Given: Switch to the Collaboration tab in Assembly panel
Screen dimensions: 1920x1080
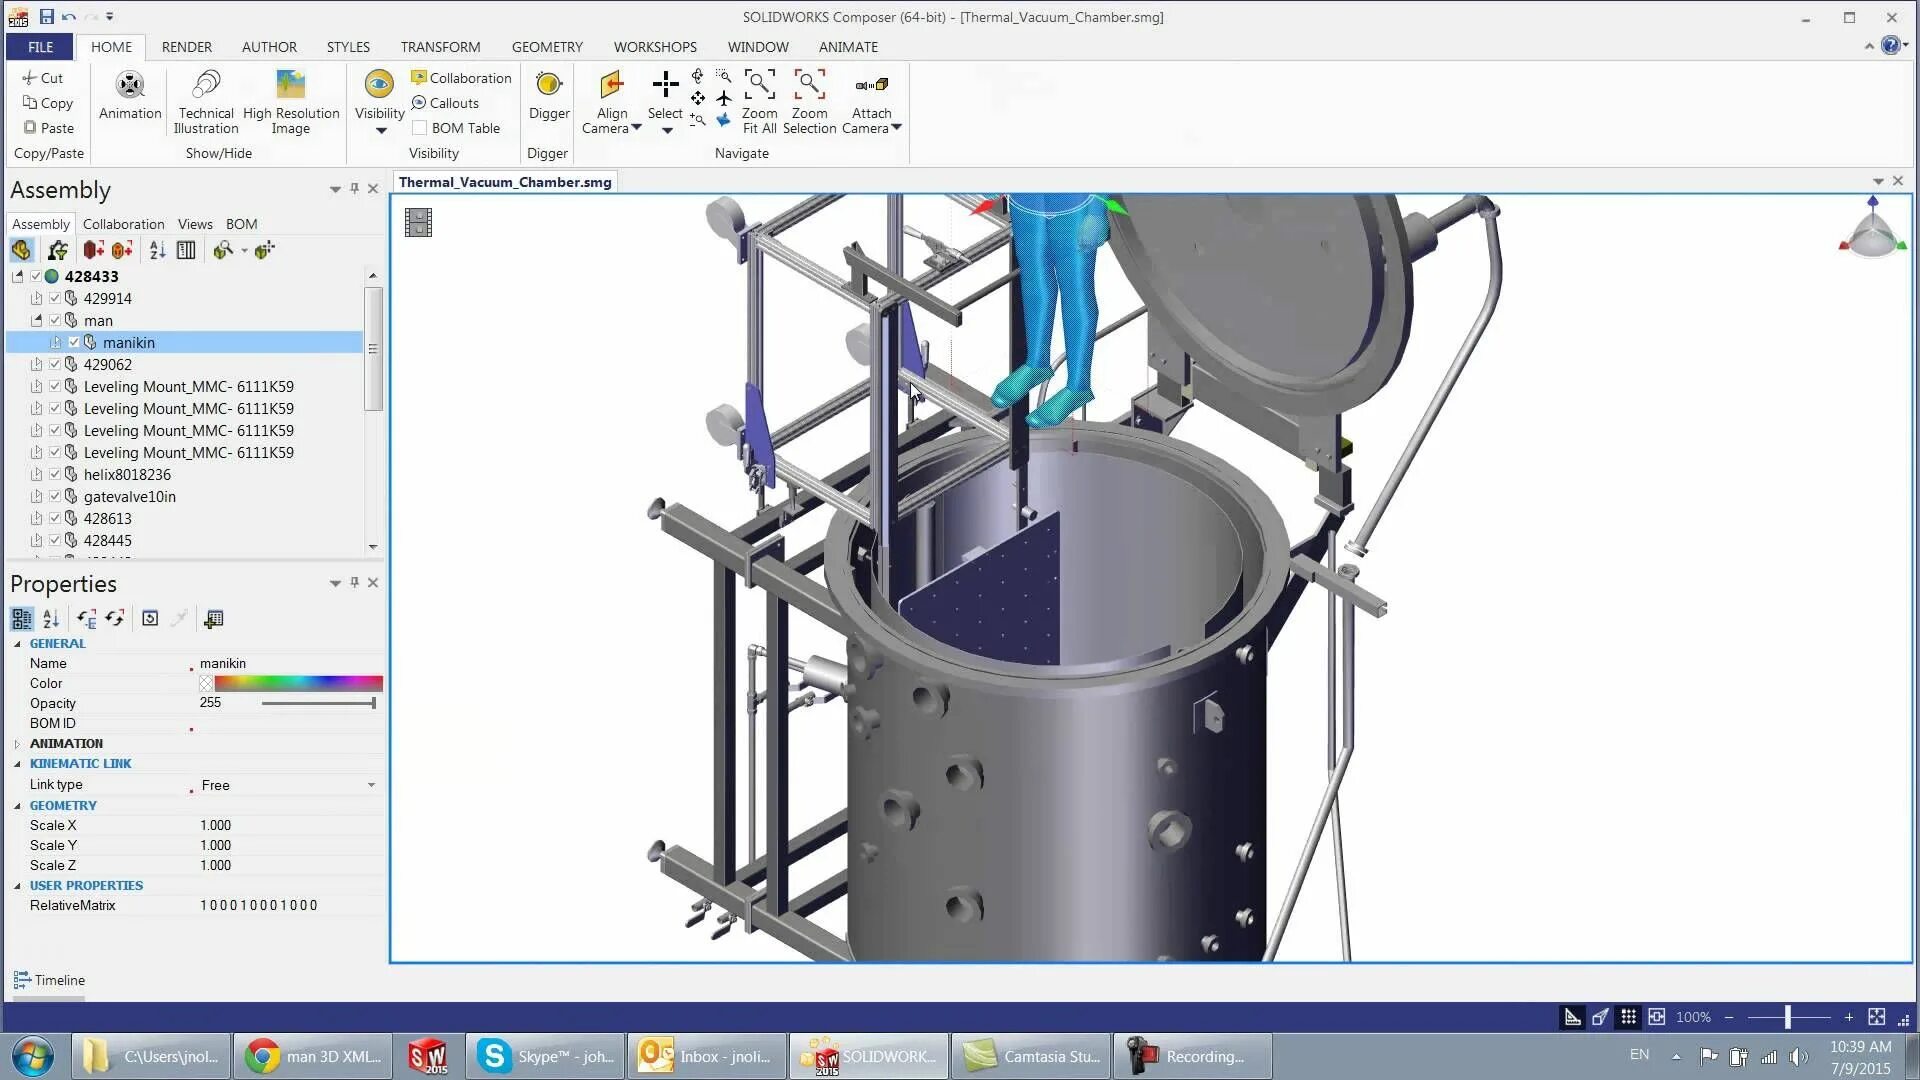Looking at the screenshot, I should click(x=123, y=224).
